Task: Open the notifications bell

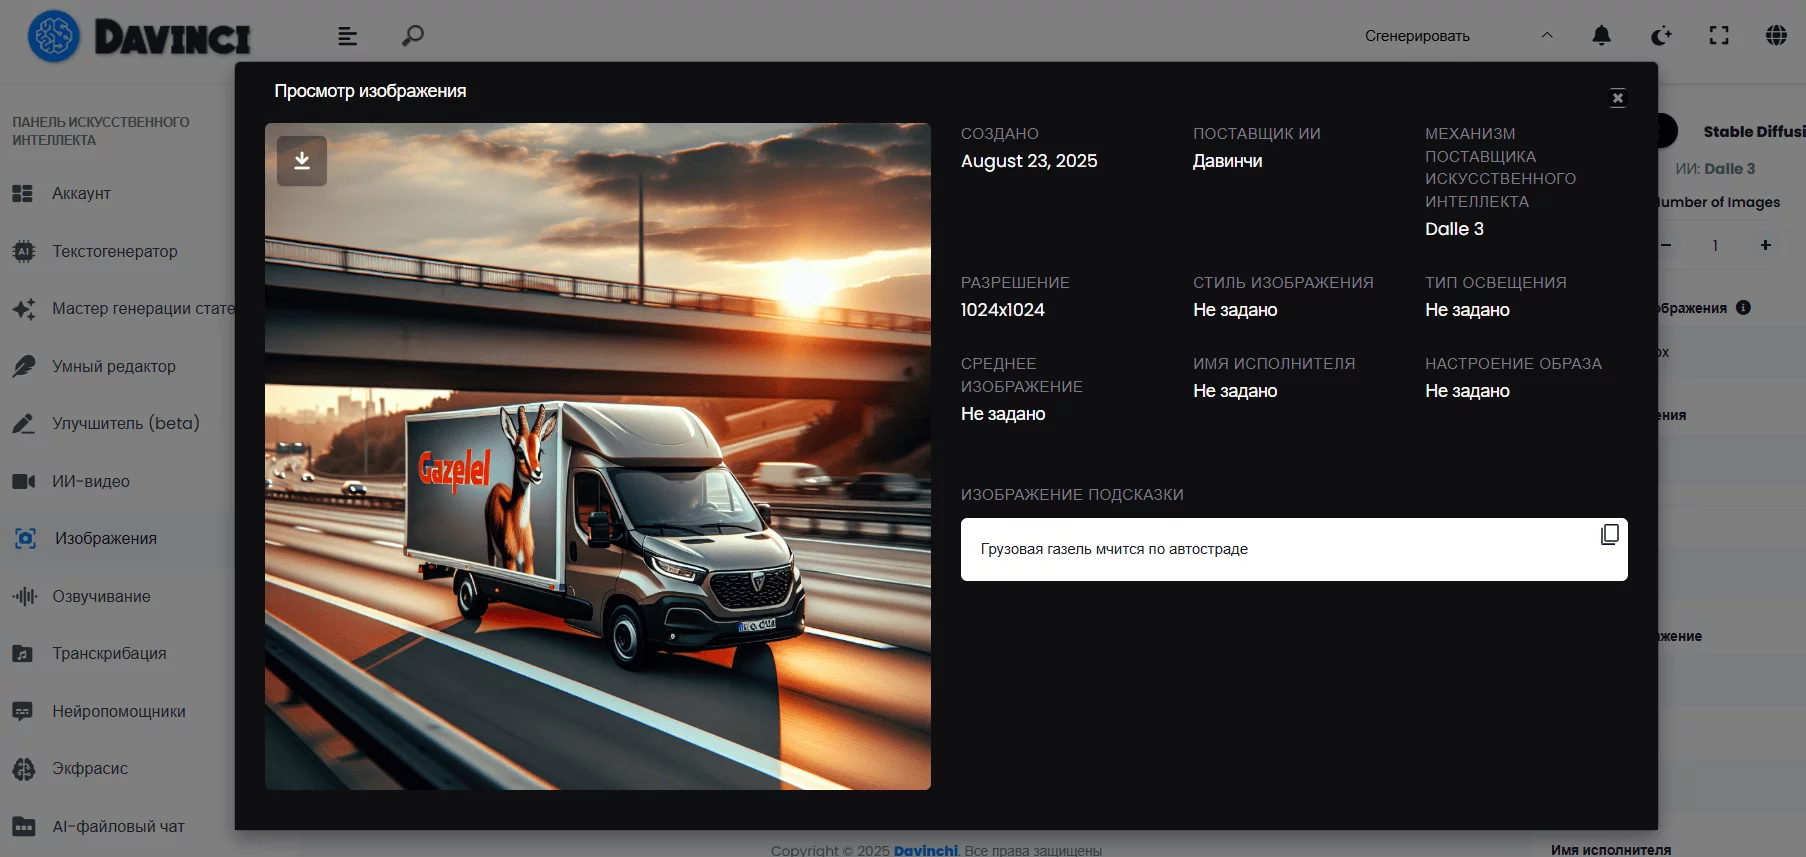Action: click(1601, 36)
